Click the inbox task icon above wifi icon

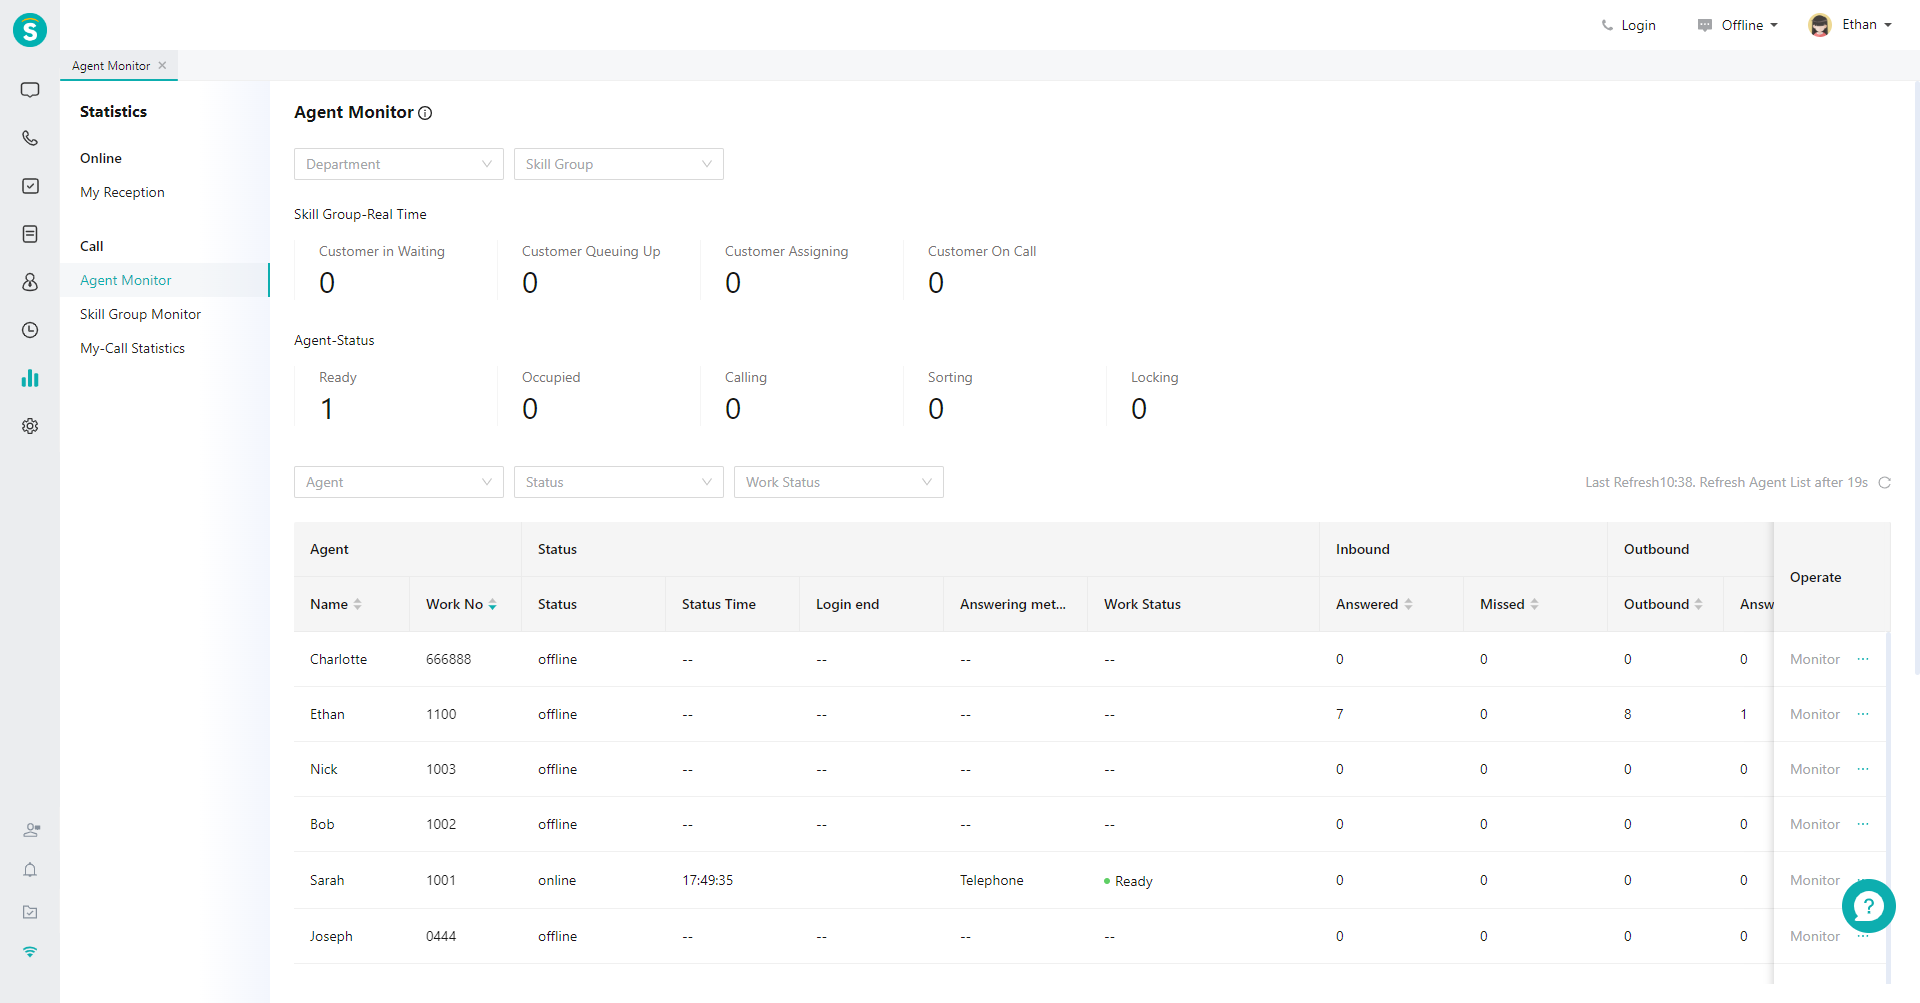pyautogui.click(x=30, y=912)
